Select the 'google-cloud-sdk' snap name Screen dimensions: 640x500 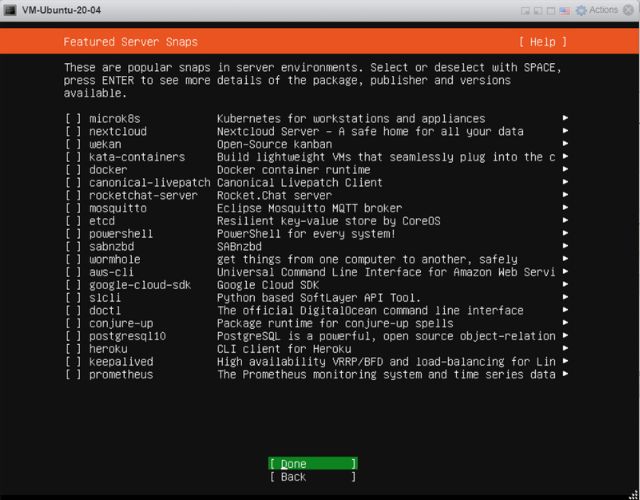(x=140, y=285)
